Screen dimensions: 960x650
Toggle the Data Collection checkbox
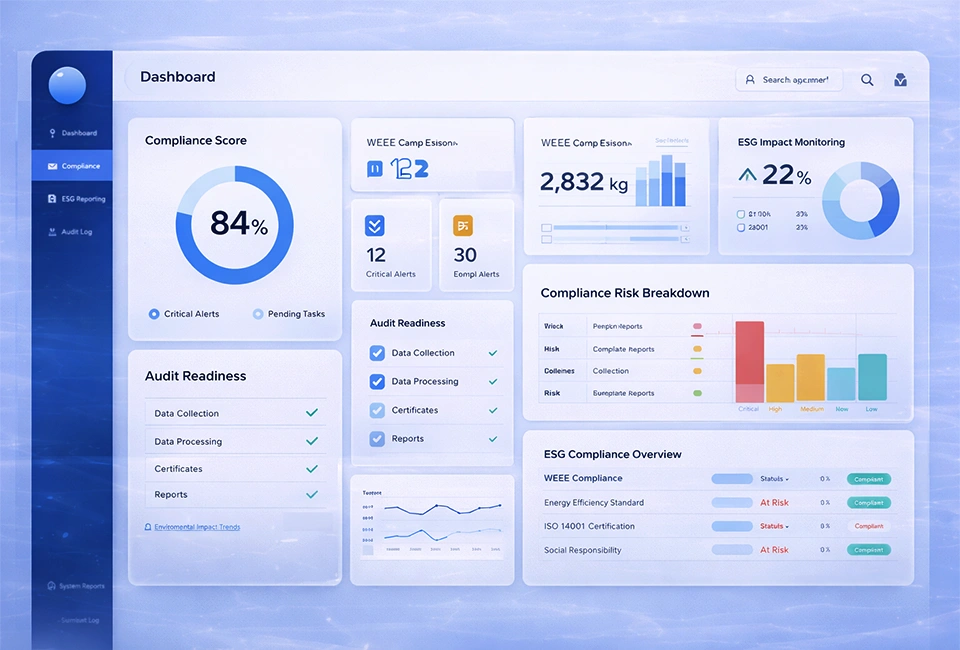tap(377, 353)
